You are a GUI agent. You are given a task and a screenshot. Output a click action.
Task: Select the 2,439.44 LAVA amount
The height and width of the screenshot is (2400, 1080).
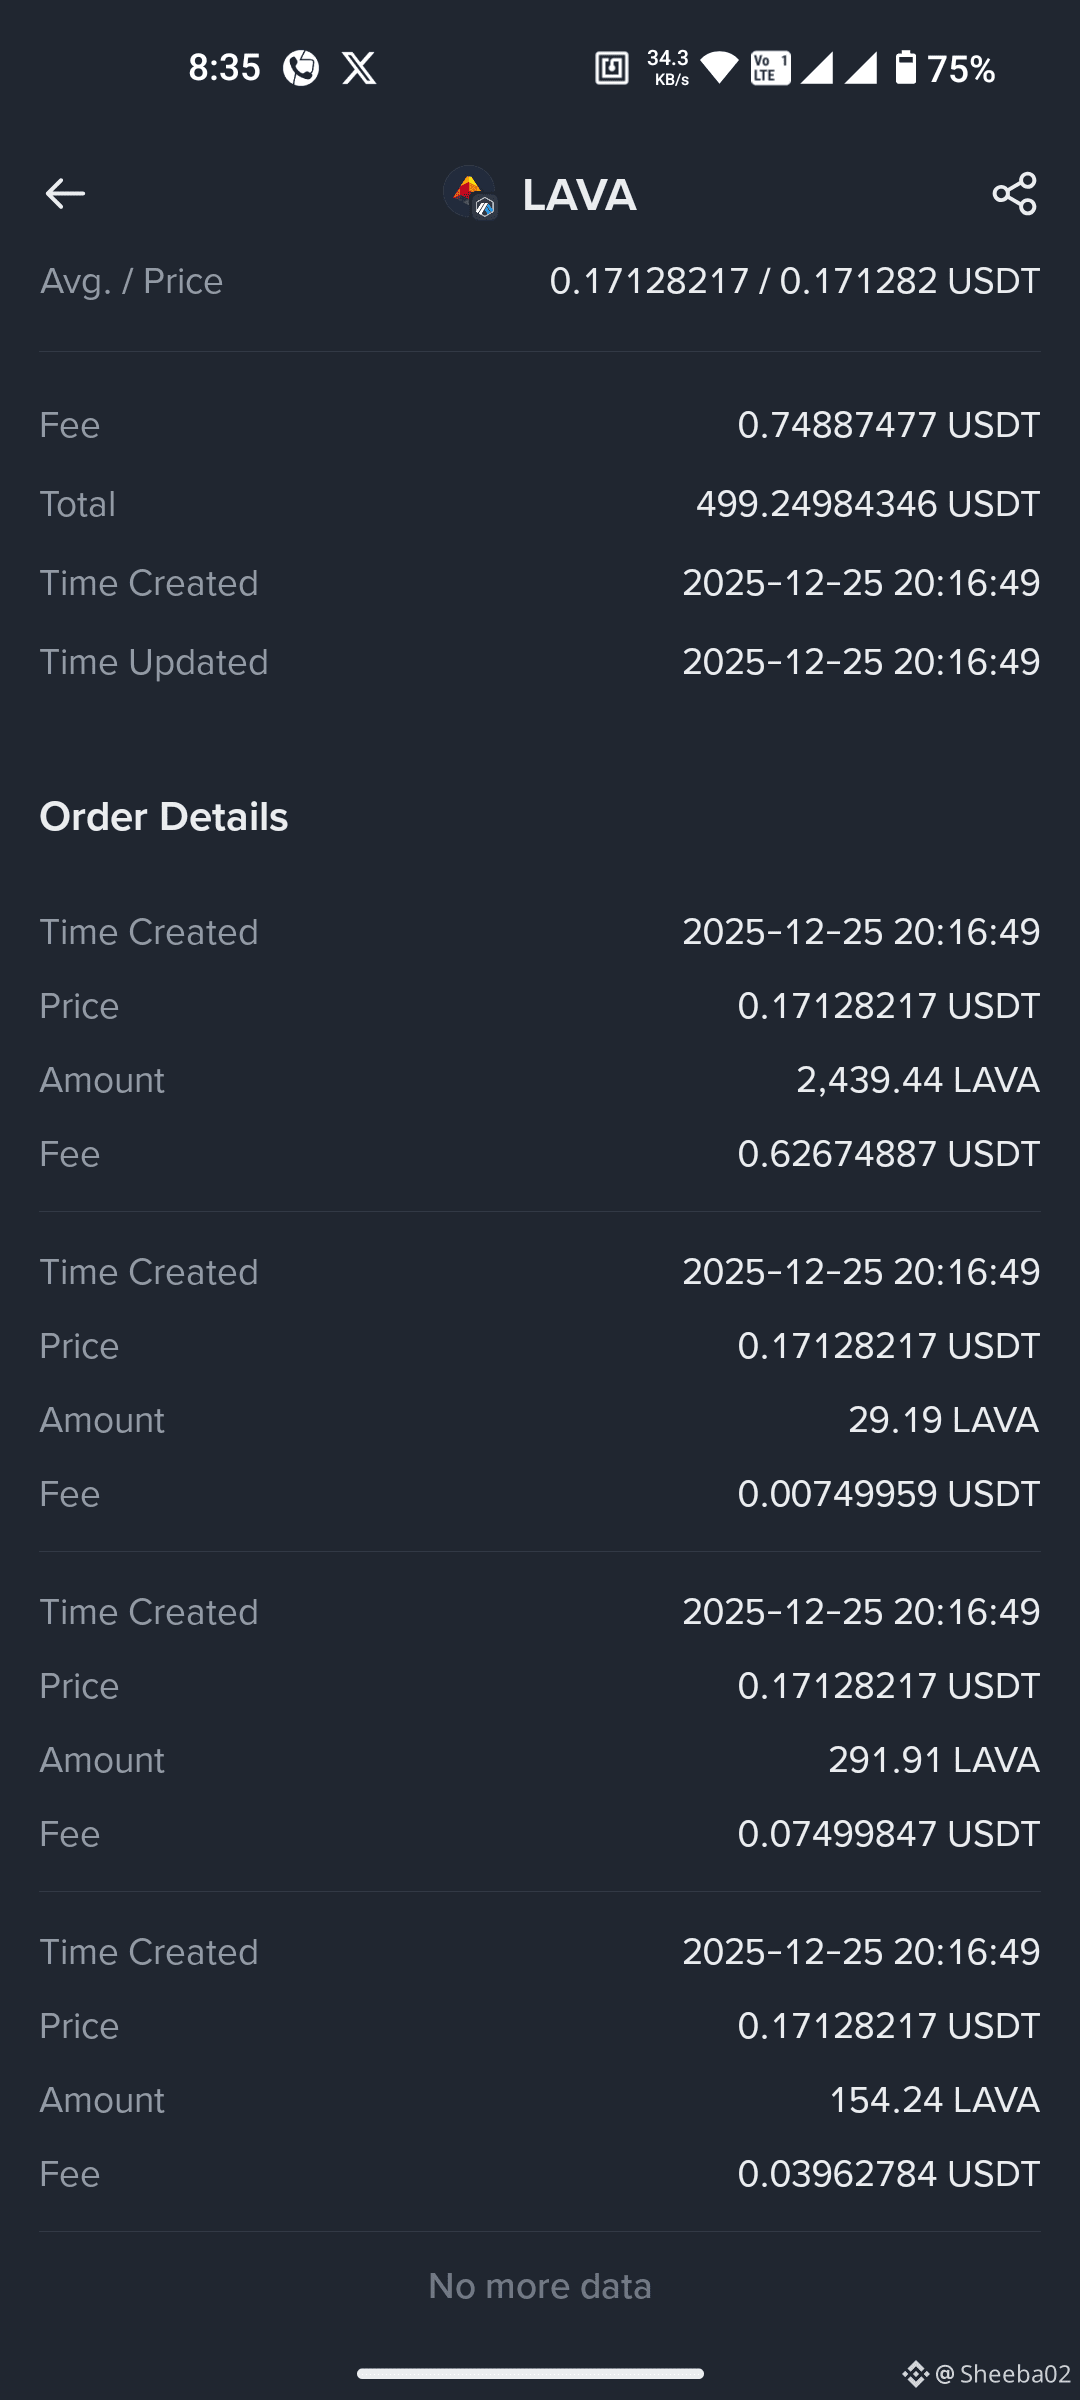click(918, 1080)
